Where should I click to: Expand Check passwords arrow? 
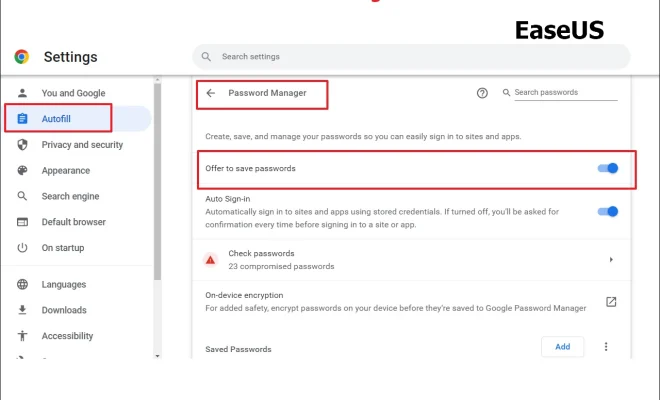coord(611,260)
